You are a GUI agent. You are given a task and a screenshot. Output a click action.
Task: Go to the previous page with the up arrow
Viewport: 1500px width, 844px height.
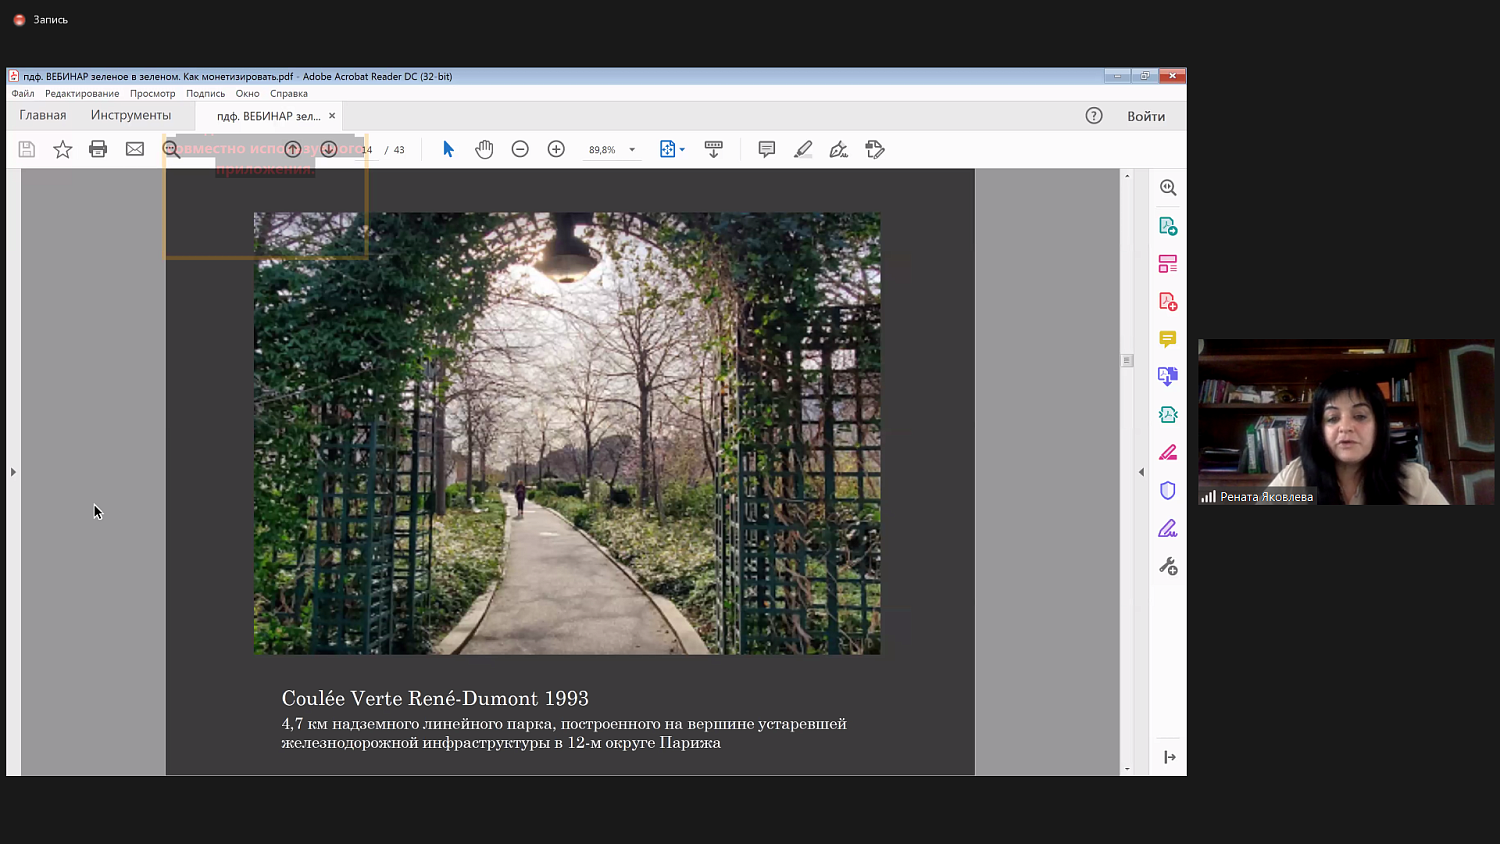pyautogui.click(x=293, y=149)
